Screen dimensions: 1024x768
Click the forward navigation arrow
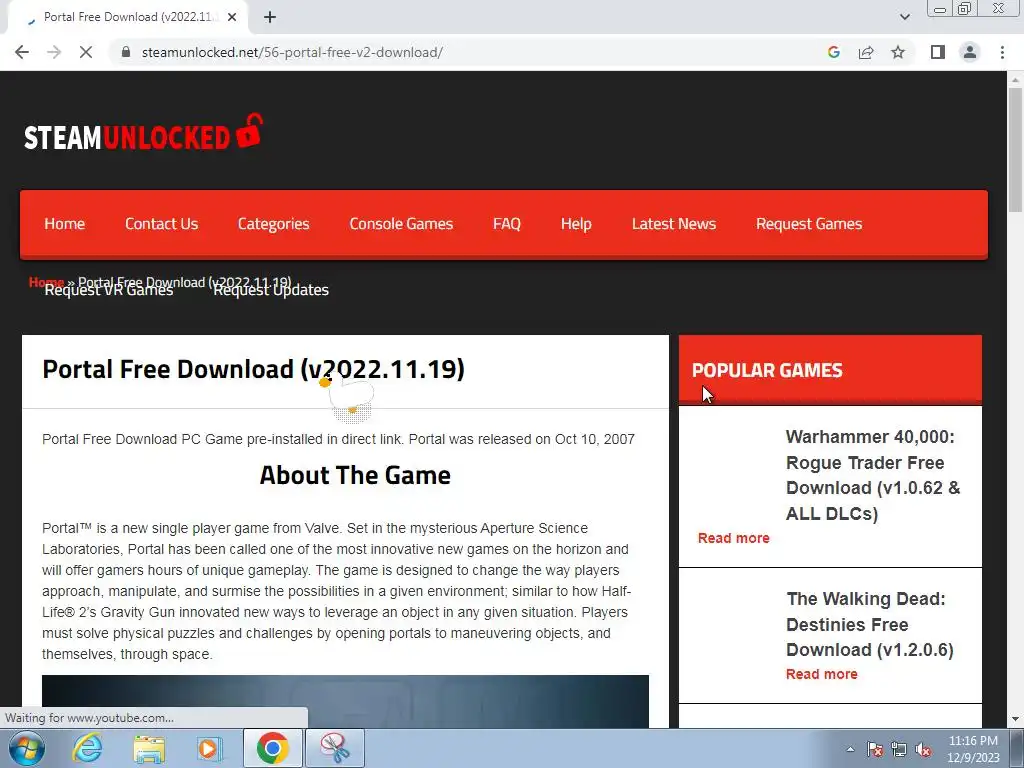54,52
